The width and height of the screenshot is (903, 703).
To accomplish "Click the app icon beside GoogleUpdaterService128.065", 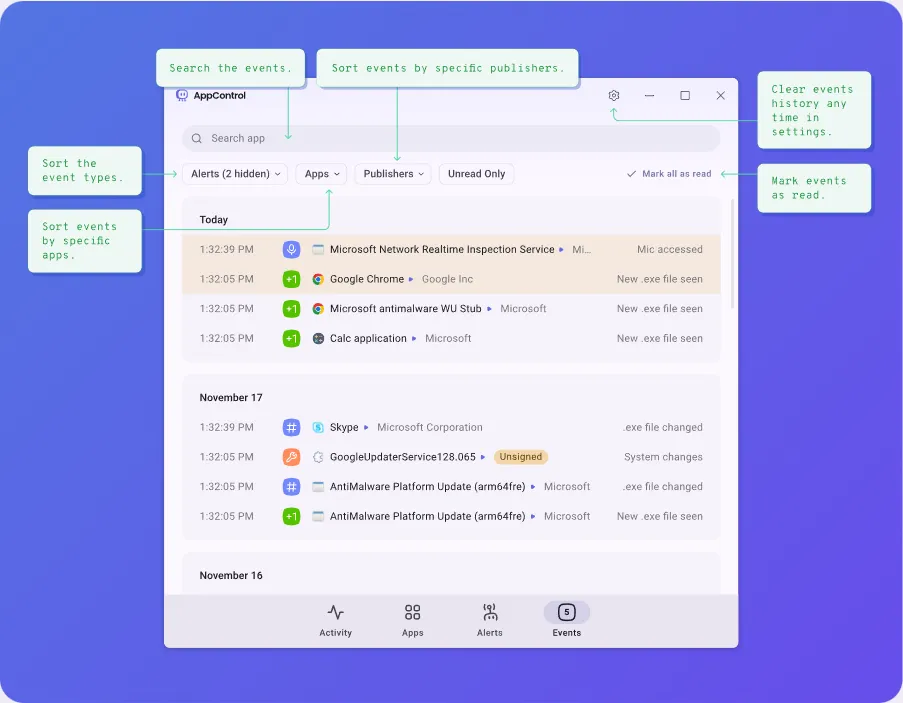I will click(x=318, y=457).
